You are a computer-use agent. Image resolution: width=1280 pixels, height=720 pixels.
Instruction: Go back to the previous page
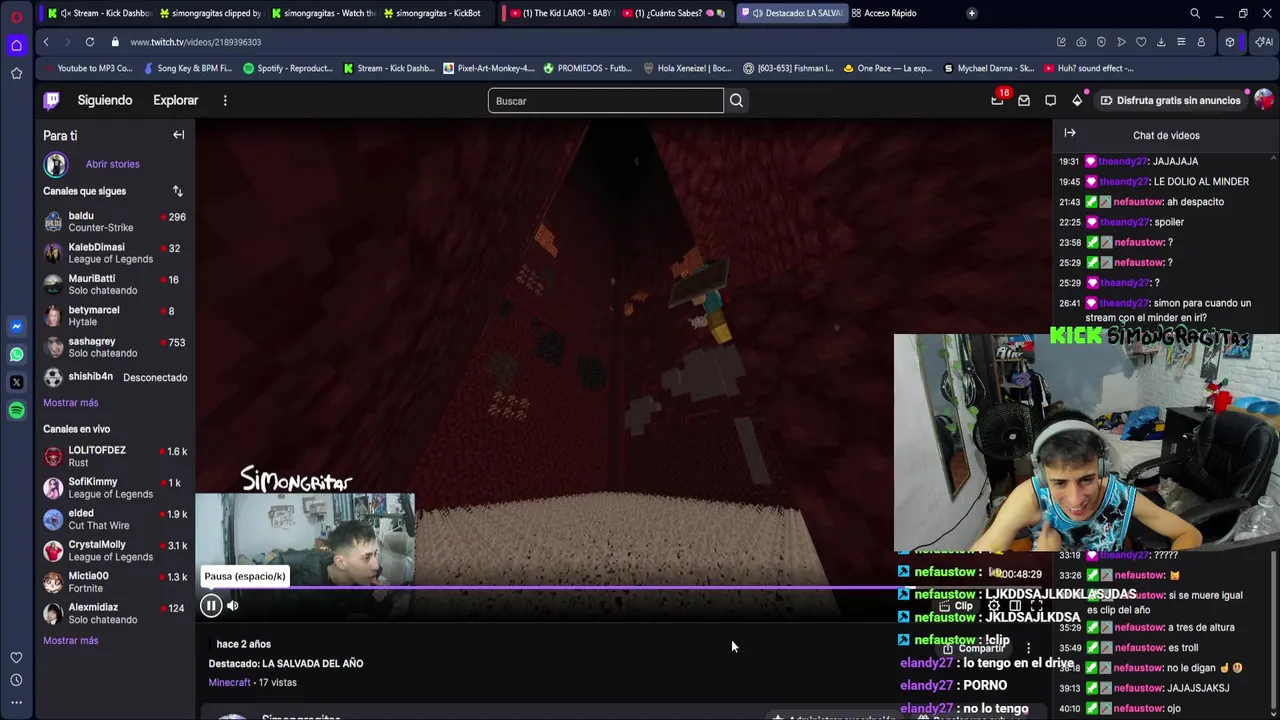46,42
